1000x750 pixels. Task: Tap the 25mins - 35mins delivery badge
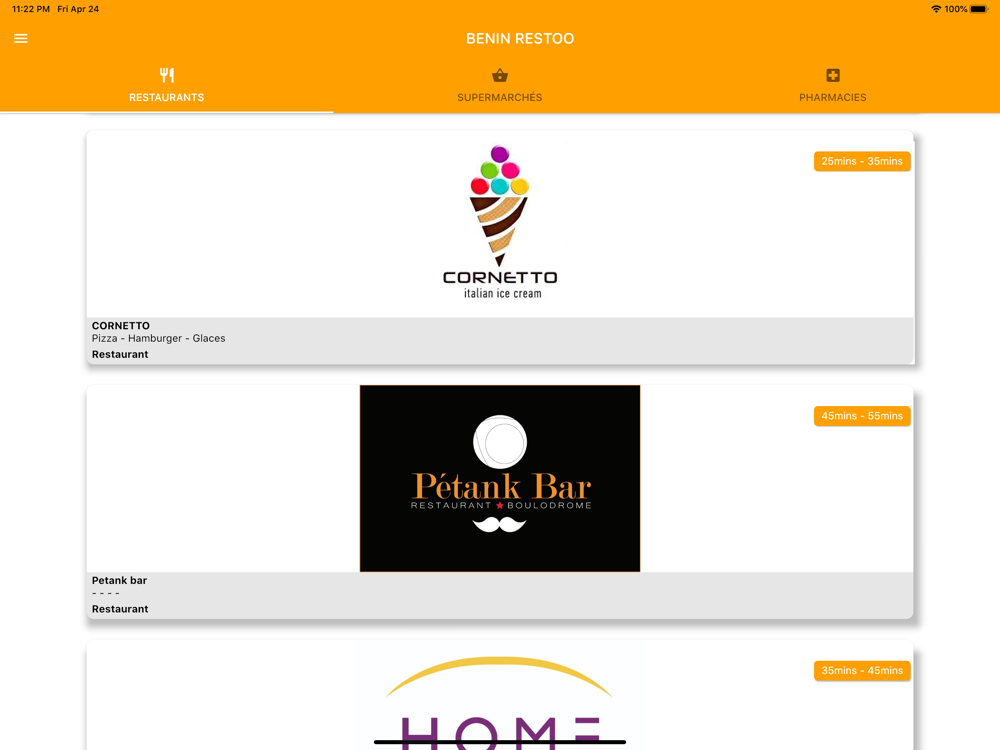click(x=862, y=161)
